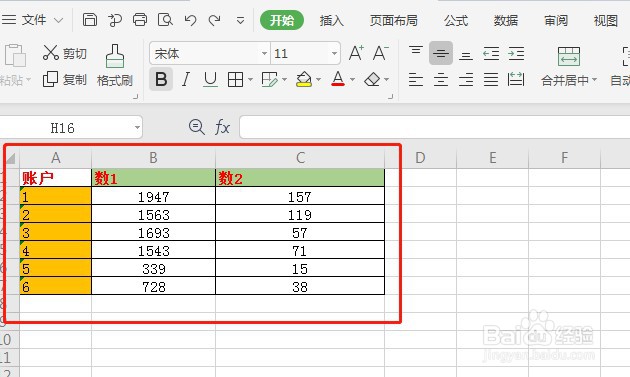Decrease font size with A- icon
Screen dimensions: 630x377
tap(380, 53)
